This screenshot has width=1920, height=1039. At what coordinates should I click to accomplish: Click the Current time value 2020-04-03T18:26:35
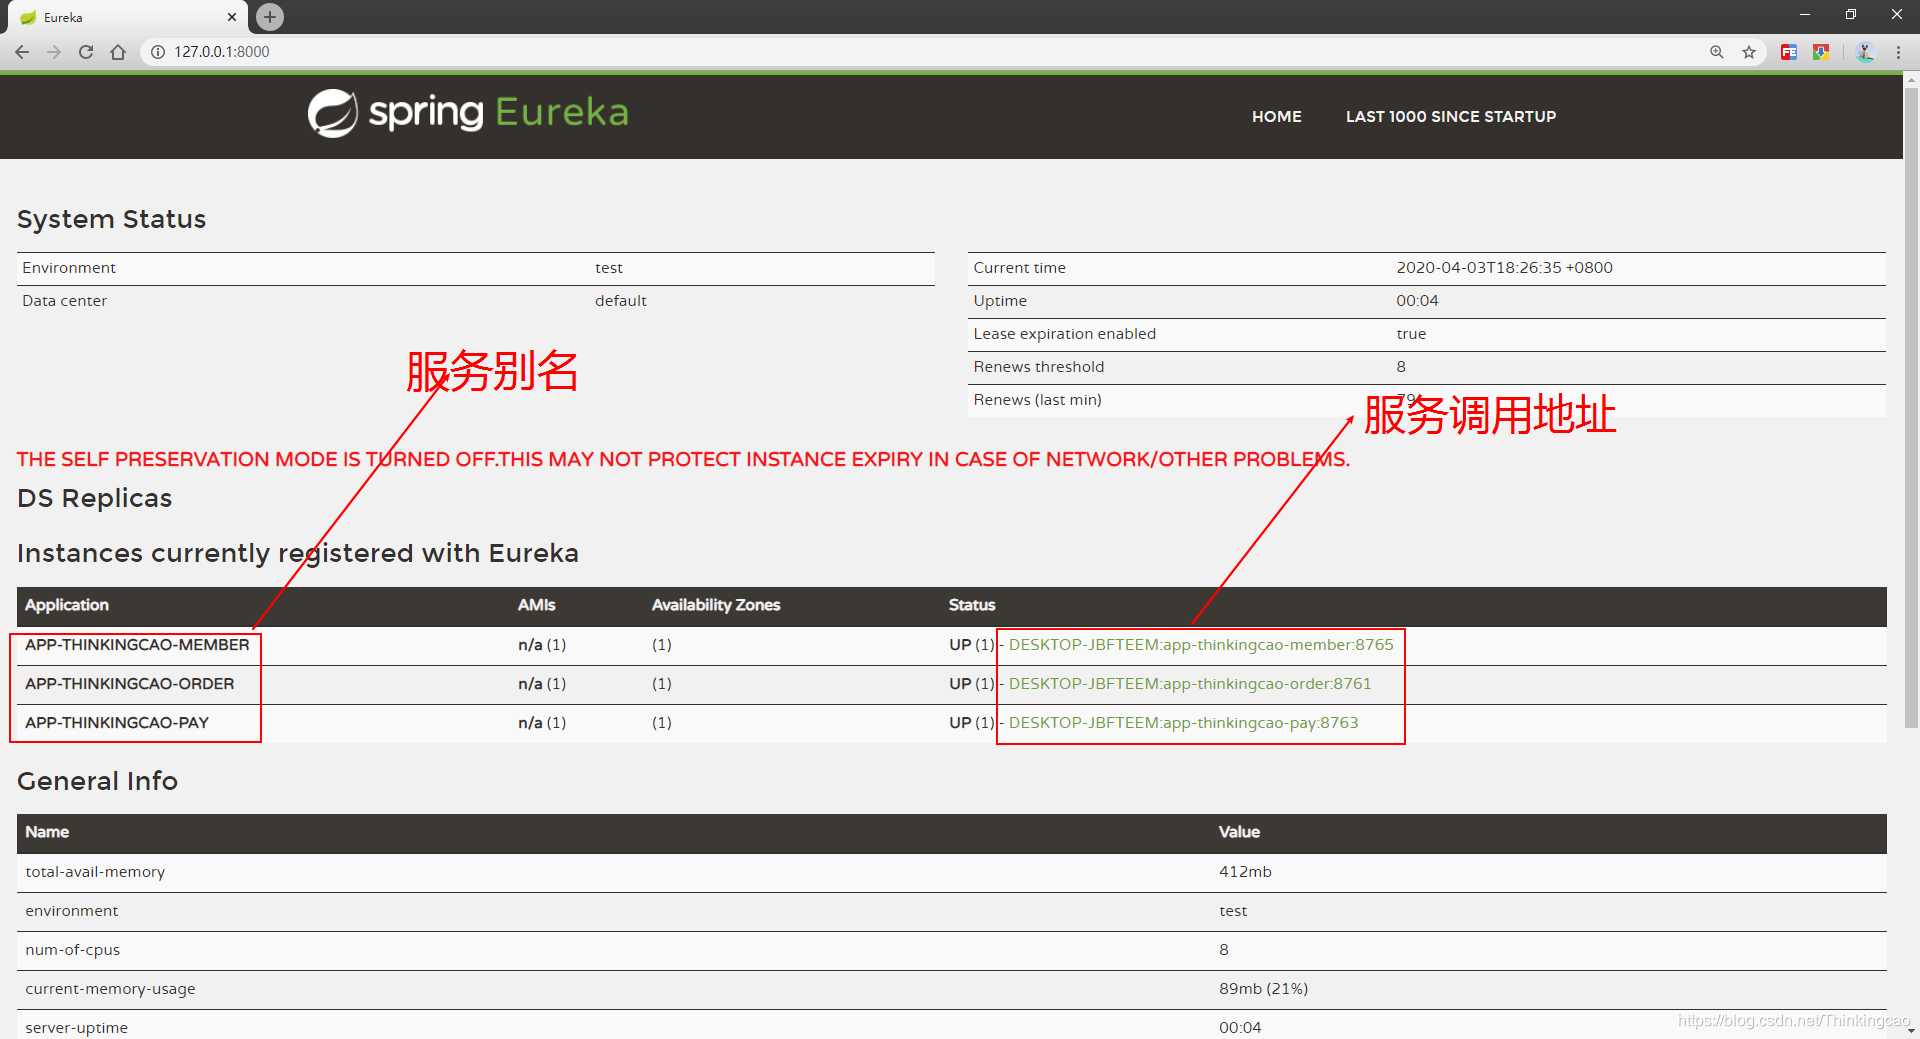[1504, 268]
